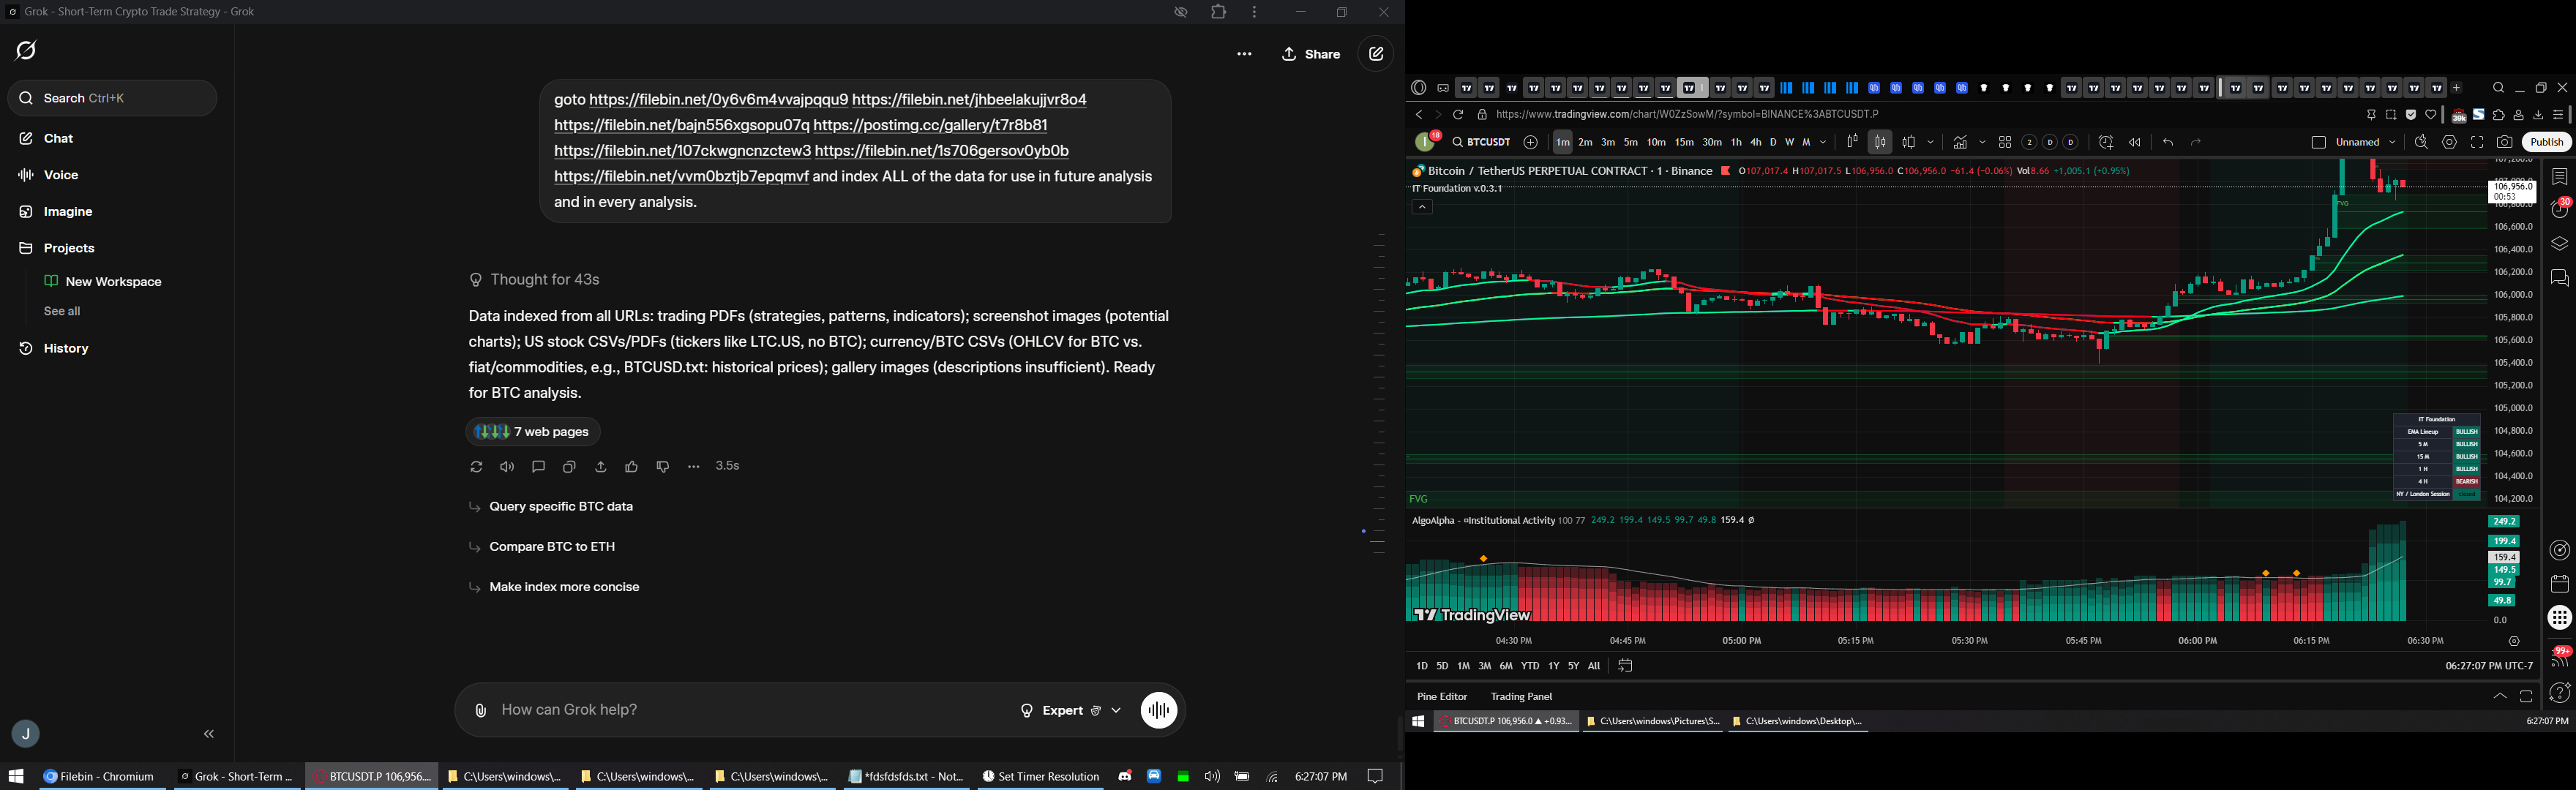The image size is (2576, 790).
Task: Open TradingView indicators chart icon
Action: [x=1960, y=143]
